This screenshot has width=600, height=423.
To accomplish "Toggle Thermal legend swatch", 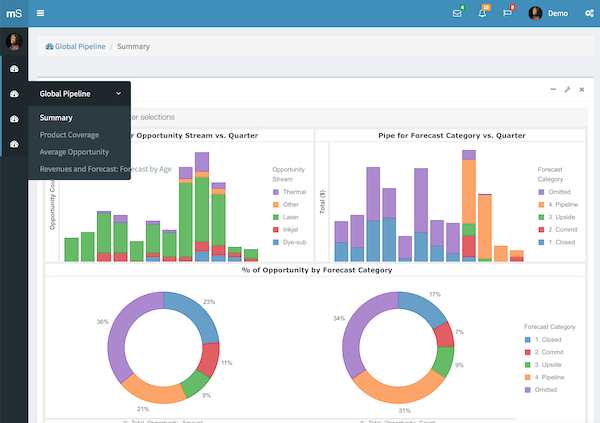I will [x=276, y=192].
